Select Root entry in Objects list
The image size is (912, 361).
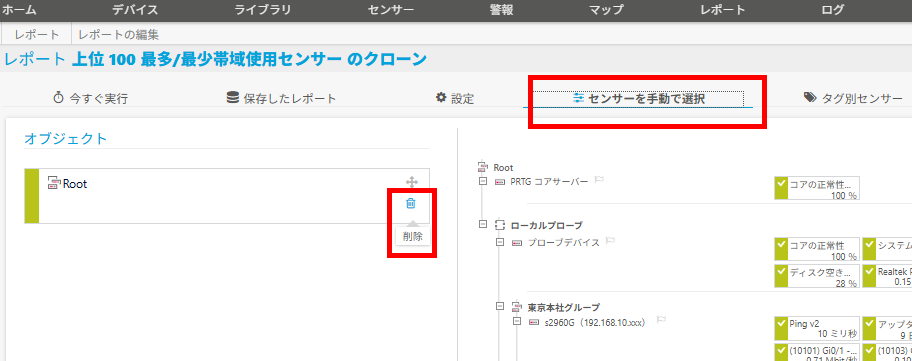tap(227, 196)
